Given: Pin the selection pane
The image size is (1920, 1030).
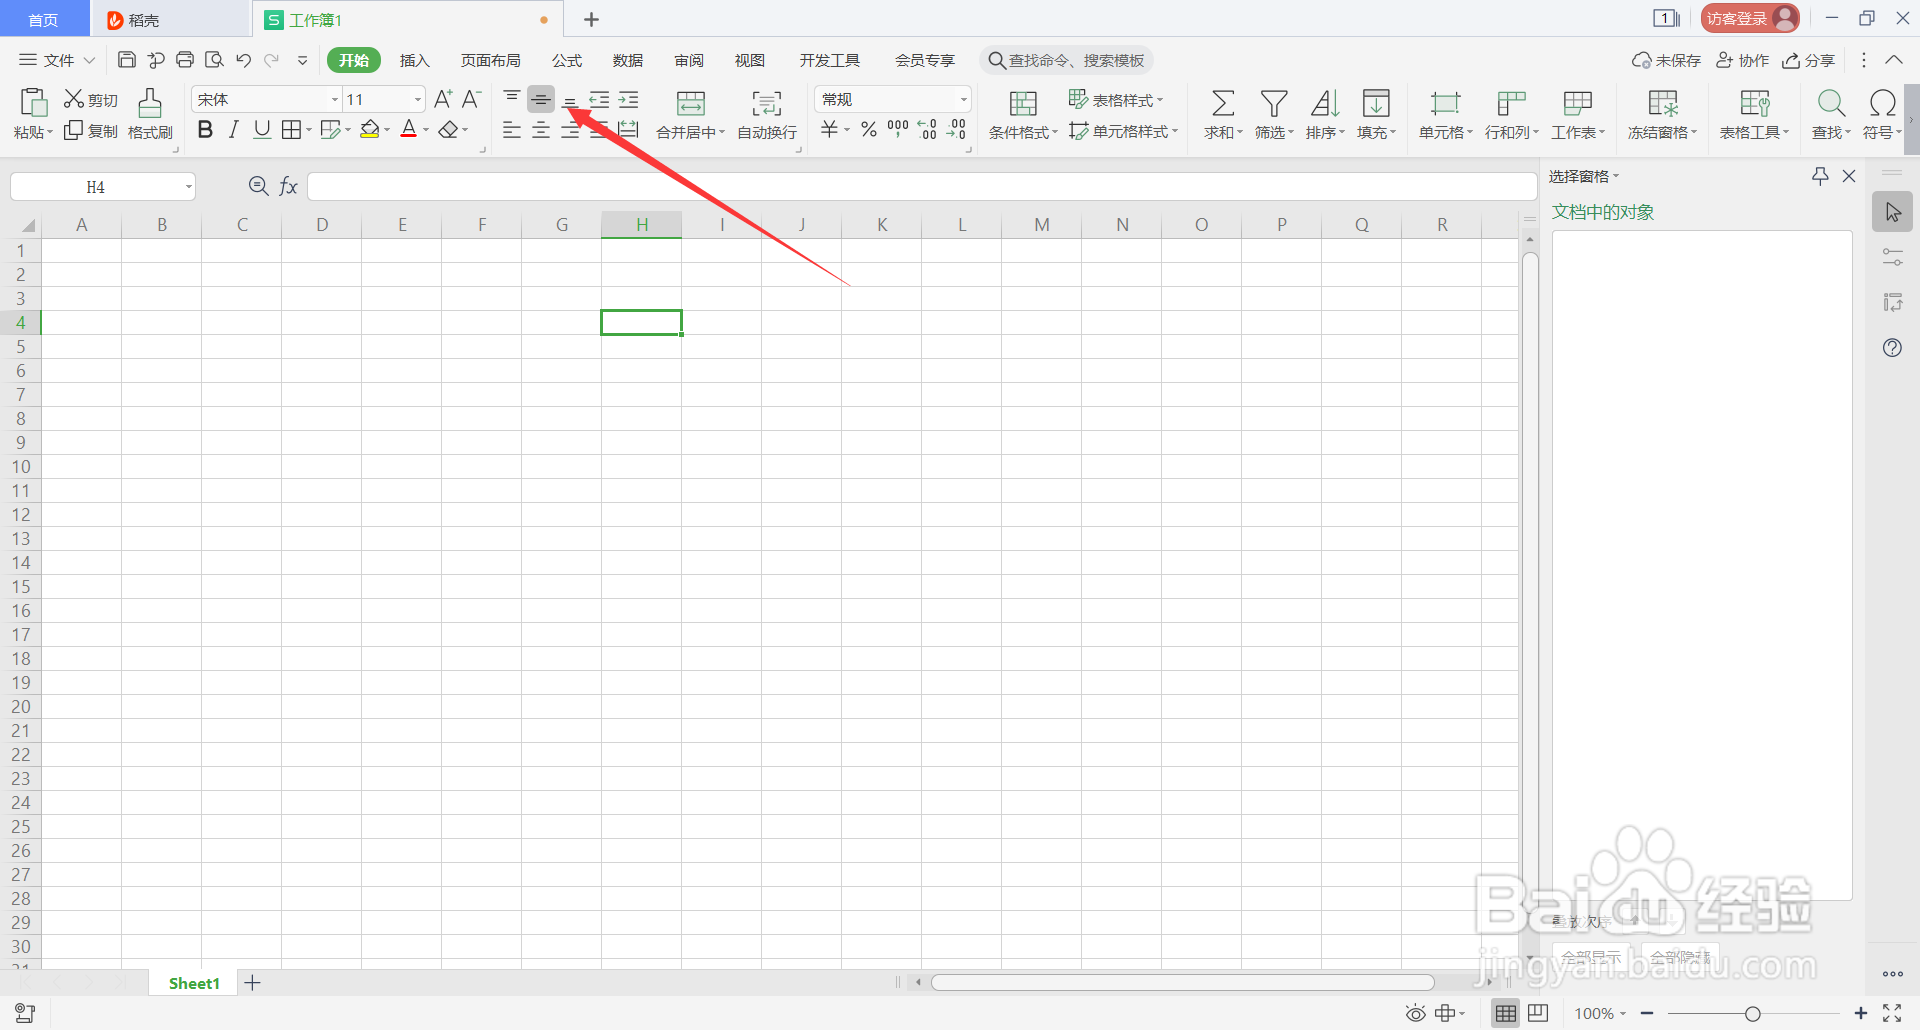Looking at the screenshot, I should [1820, 176].
